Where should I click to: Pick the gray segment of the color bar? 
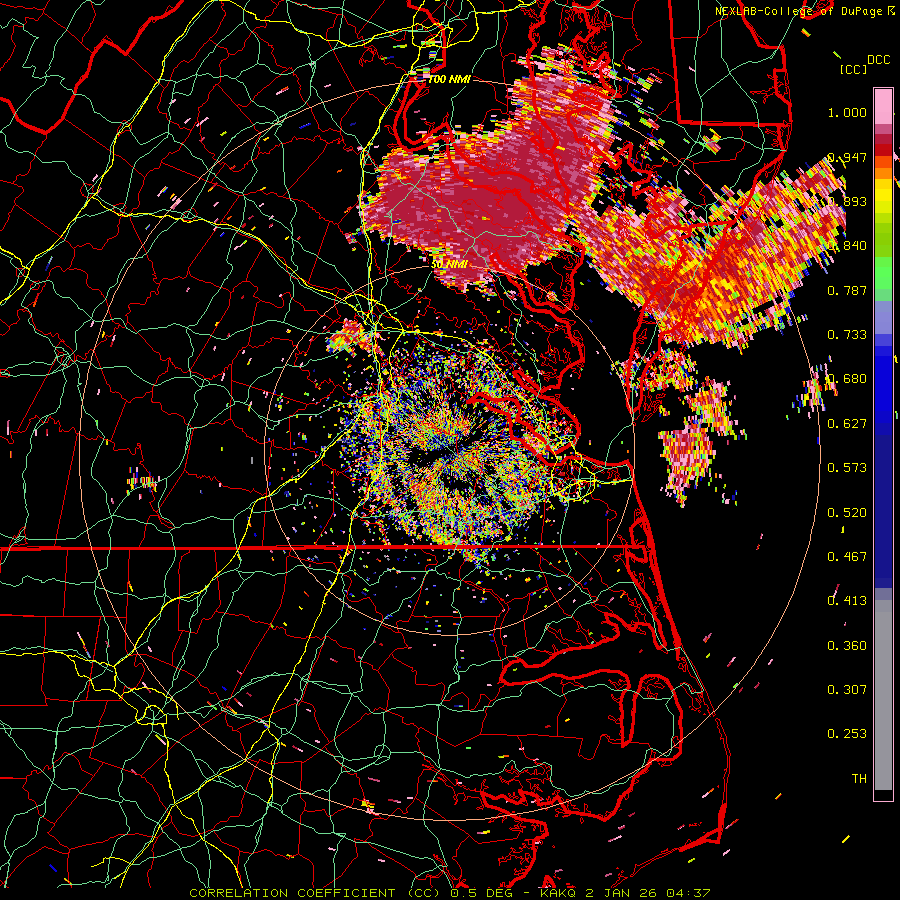coord(883,695)
